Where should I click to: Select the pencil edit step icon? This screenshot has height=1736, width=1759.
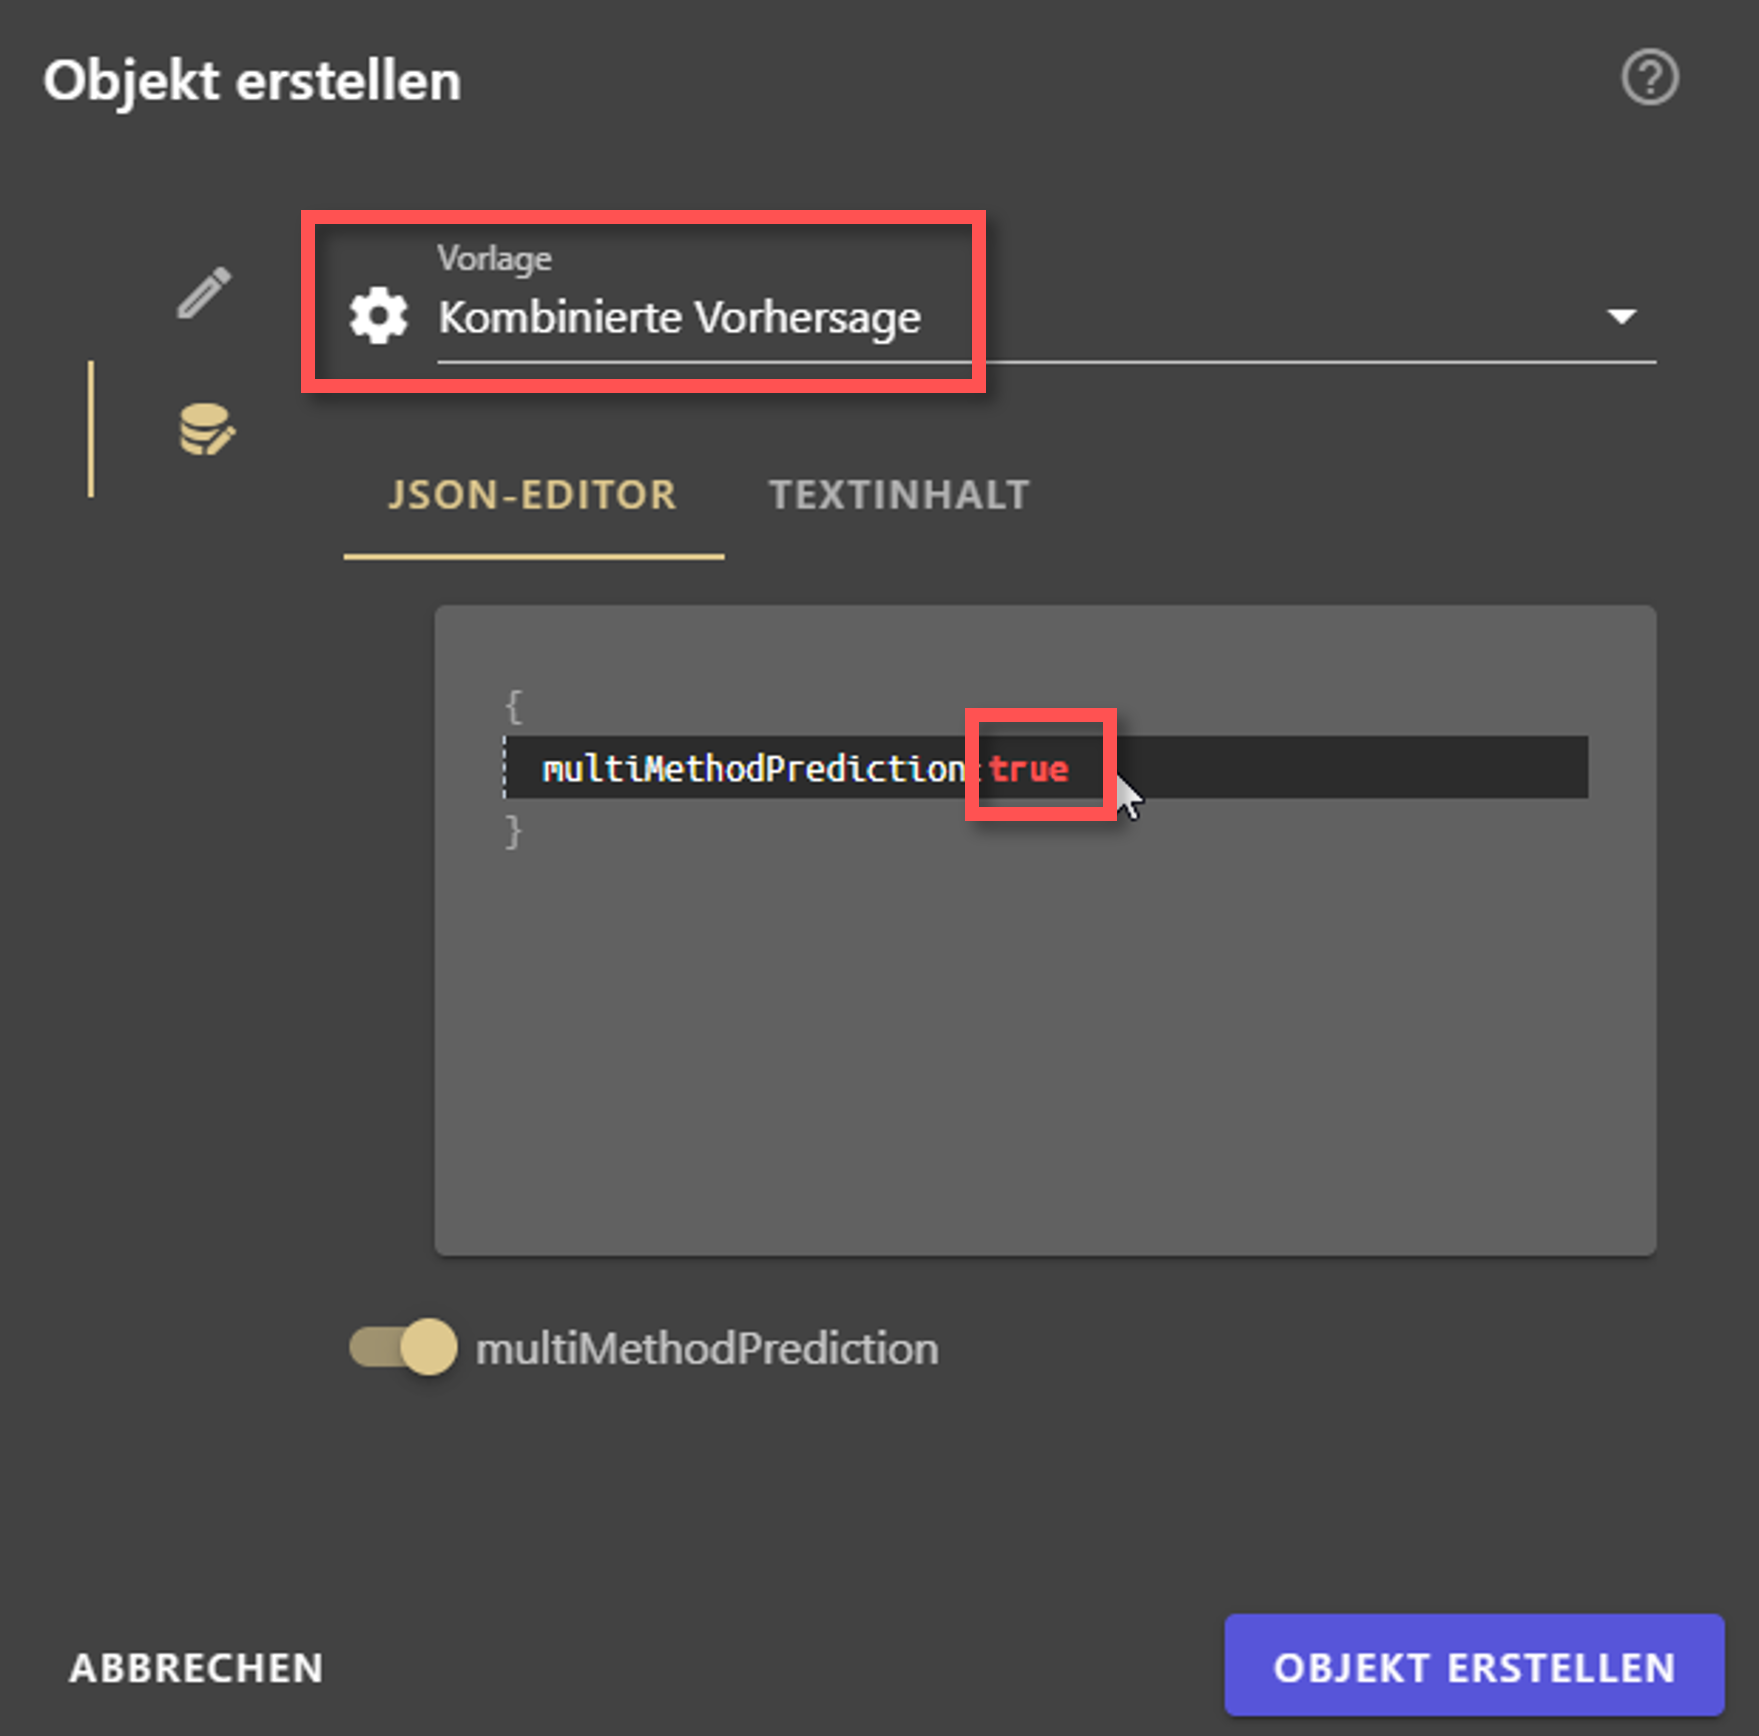pyautogui.click(x=204, y=293)
